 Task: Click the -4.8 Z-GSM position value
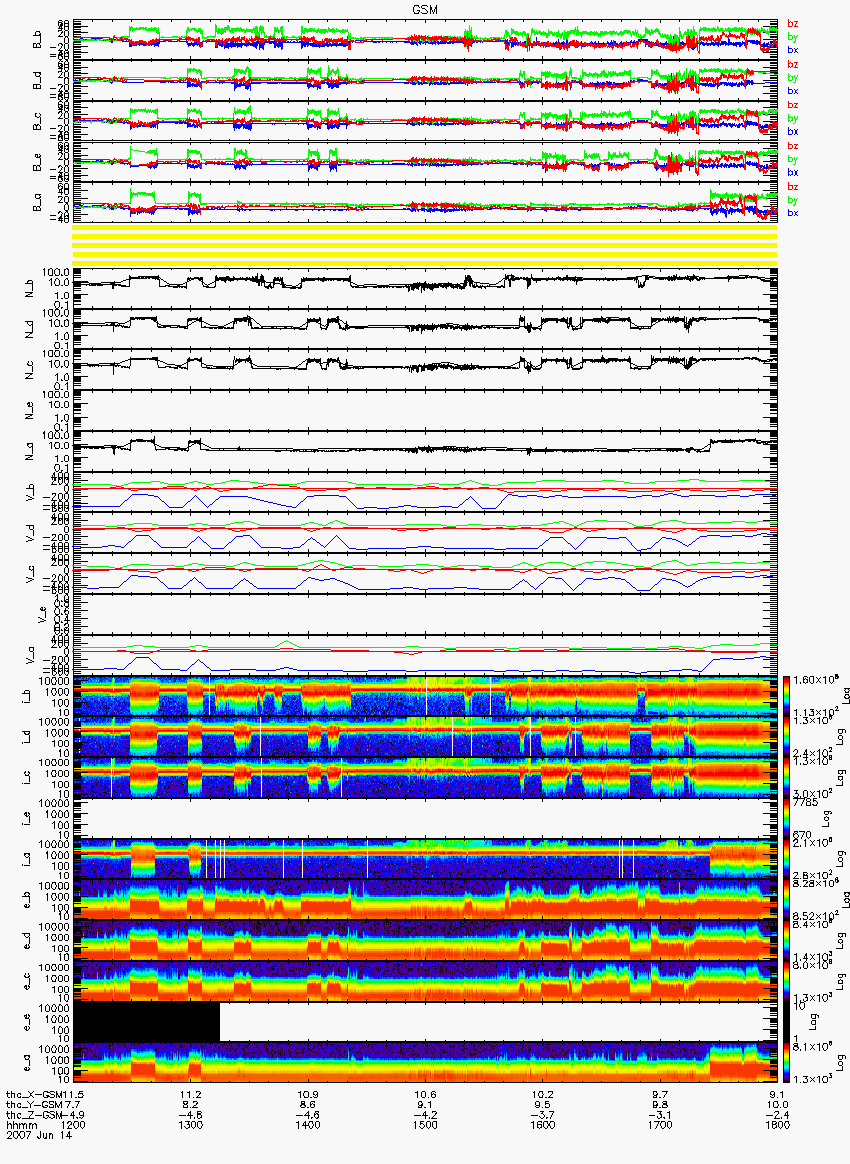192,1115
